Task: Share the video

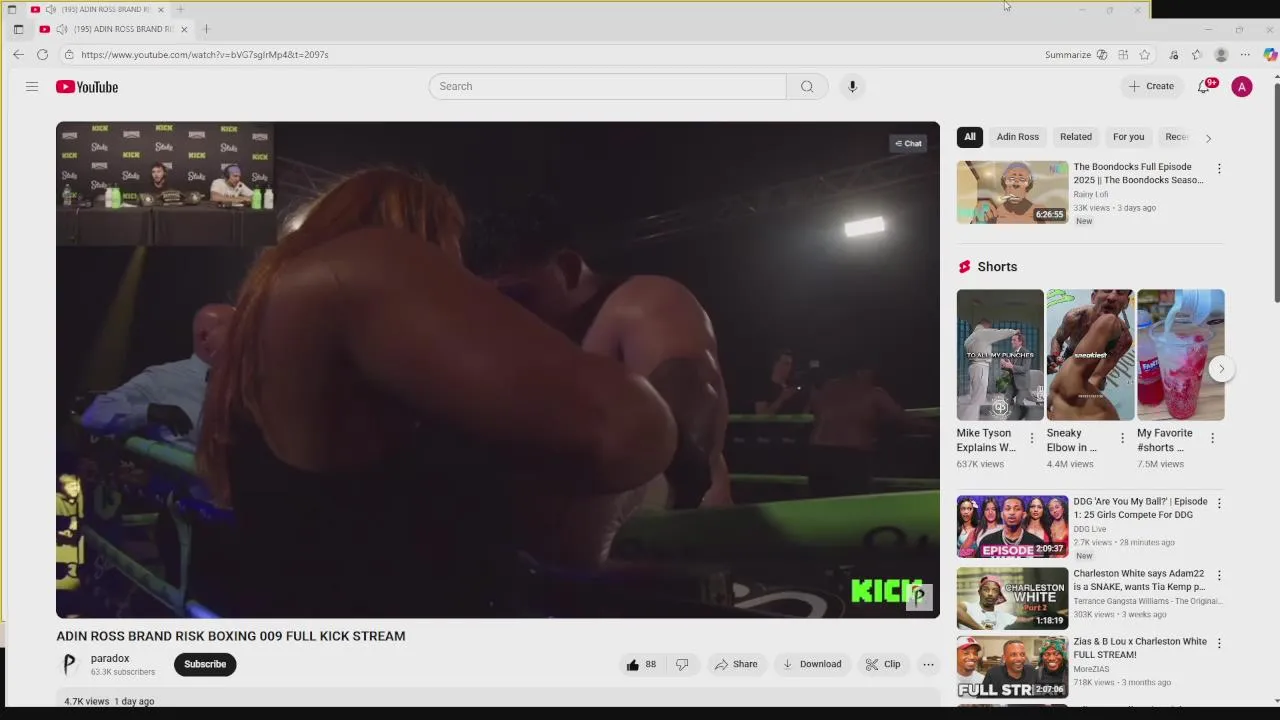Action: tap(736, 664)
